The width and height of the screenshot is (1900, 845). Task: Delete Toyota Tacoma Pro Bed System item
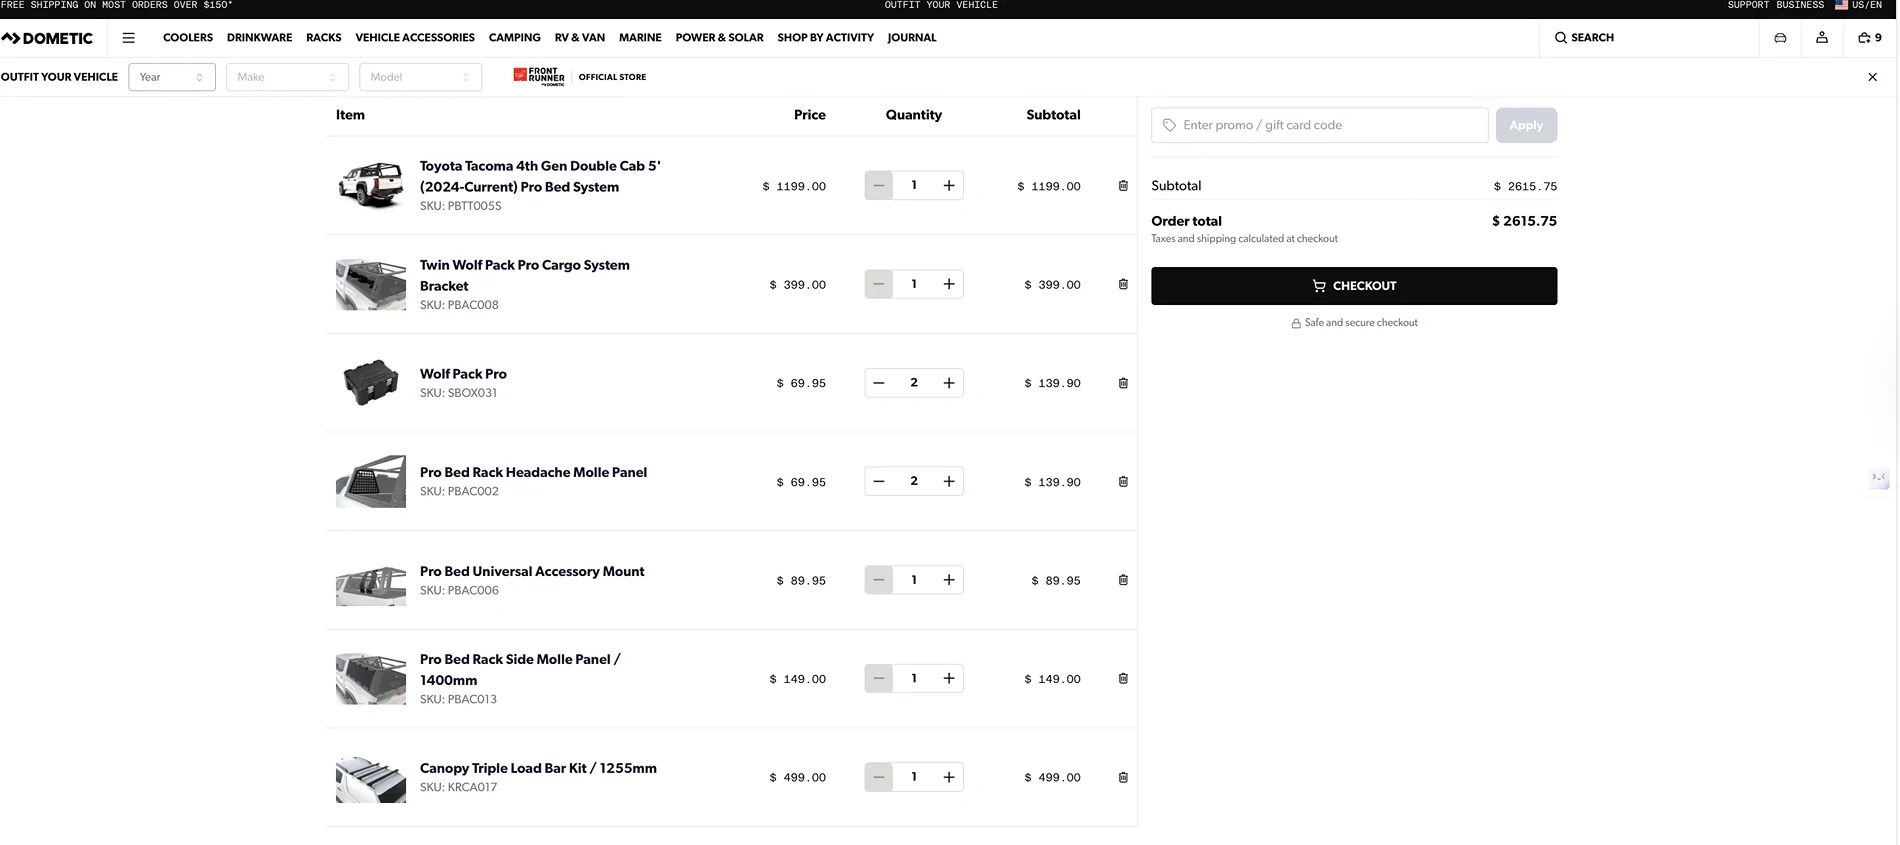coord(1123,186)
